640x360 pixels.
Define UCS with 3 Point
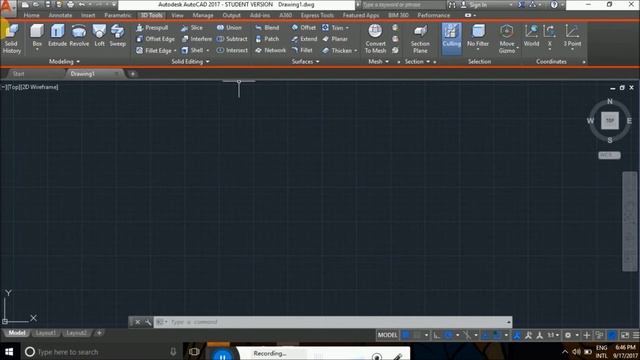(572, 36)
